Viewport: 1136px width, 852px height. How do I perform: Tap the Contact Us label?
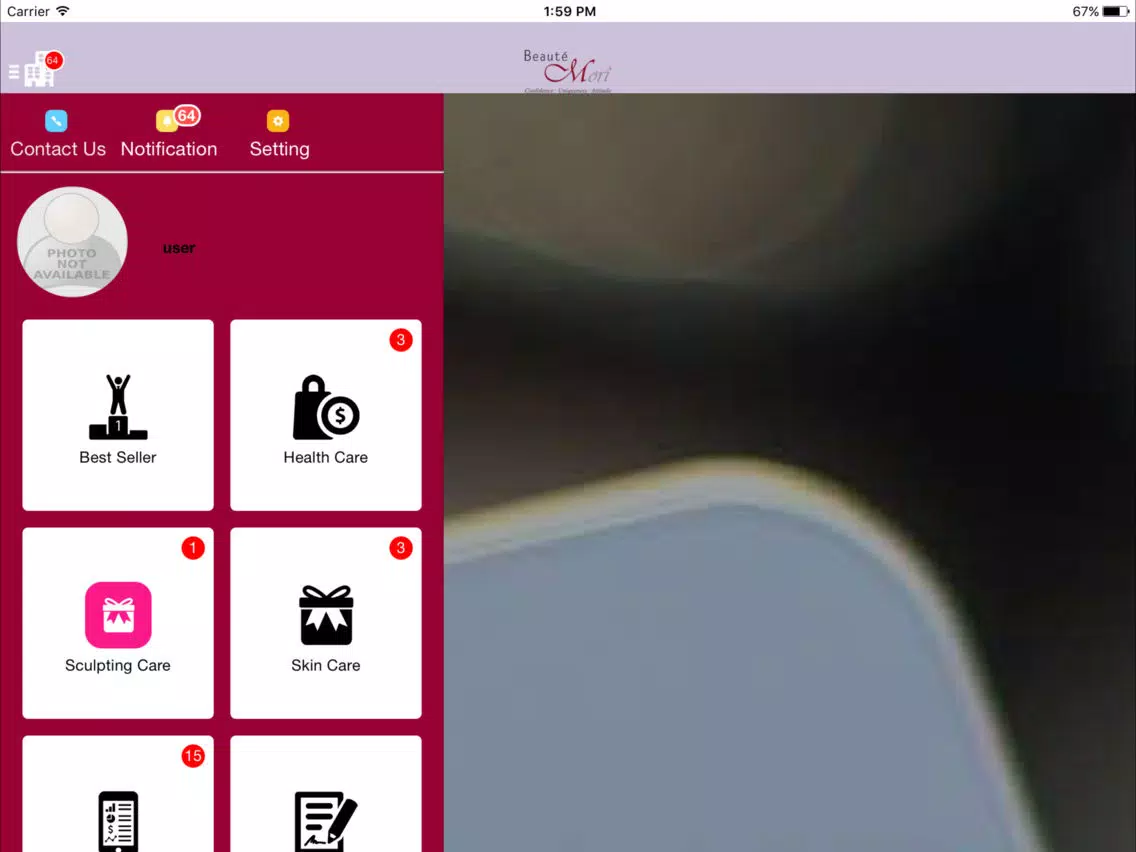pyautogui.click(x=58, y=149)
